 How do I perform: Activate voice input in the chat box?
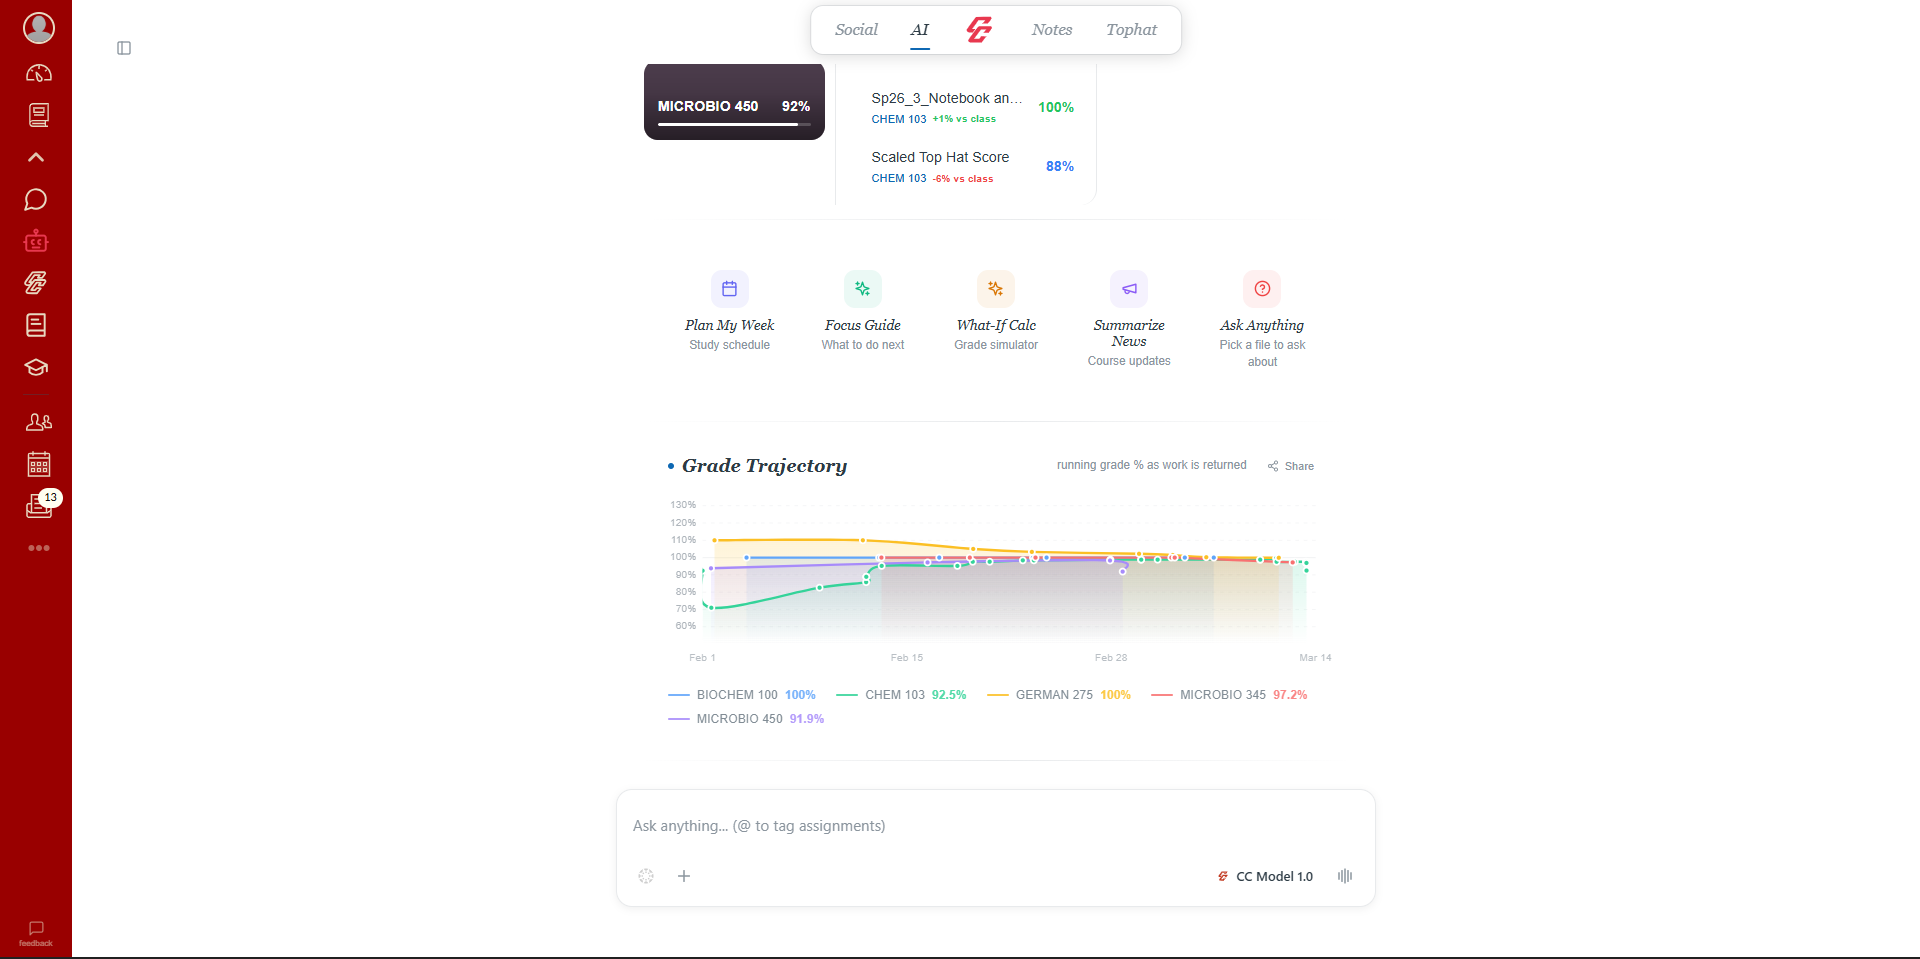click(1344, 876)
